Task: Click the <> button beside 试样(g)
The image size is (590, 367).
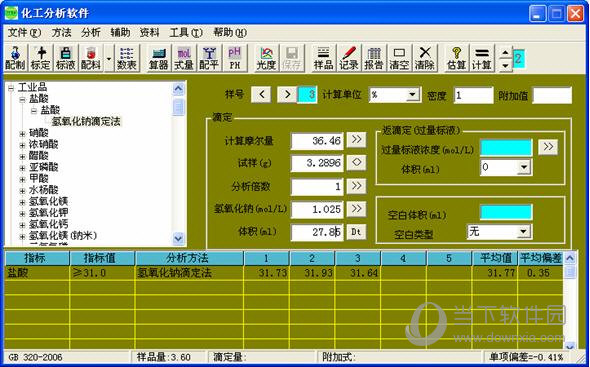Action: click(356, 163)
